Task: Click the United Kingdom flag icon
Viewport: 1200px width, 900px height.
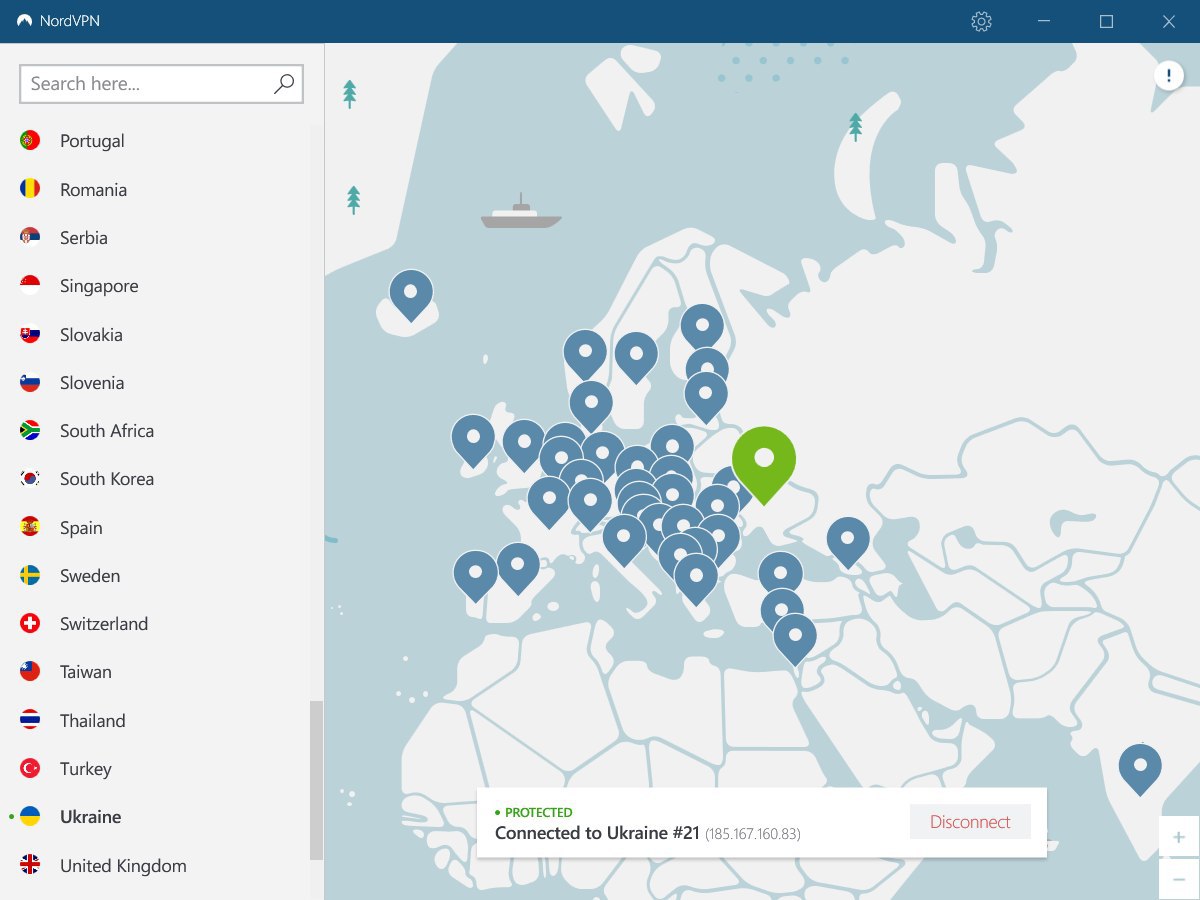Action: (x=30, y=865)
